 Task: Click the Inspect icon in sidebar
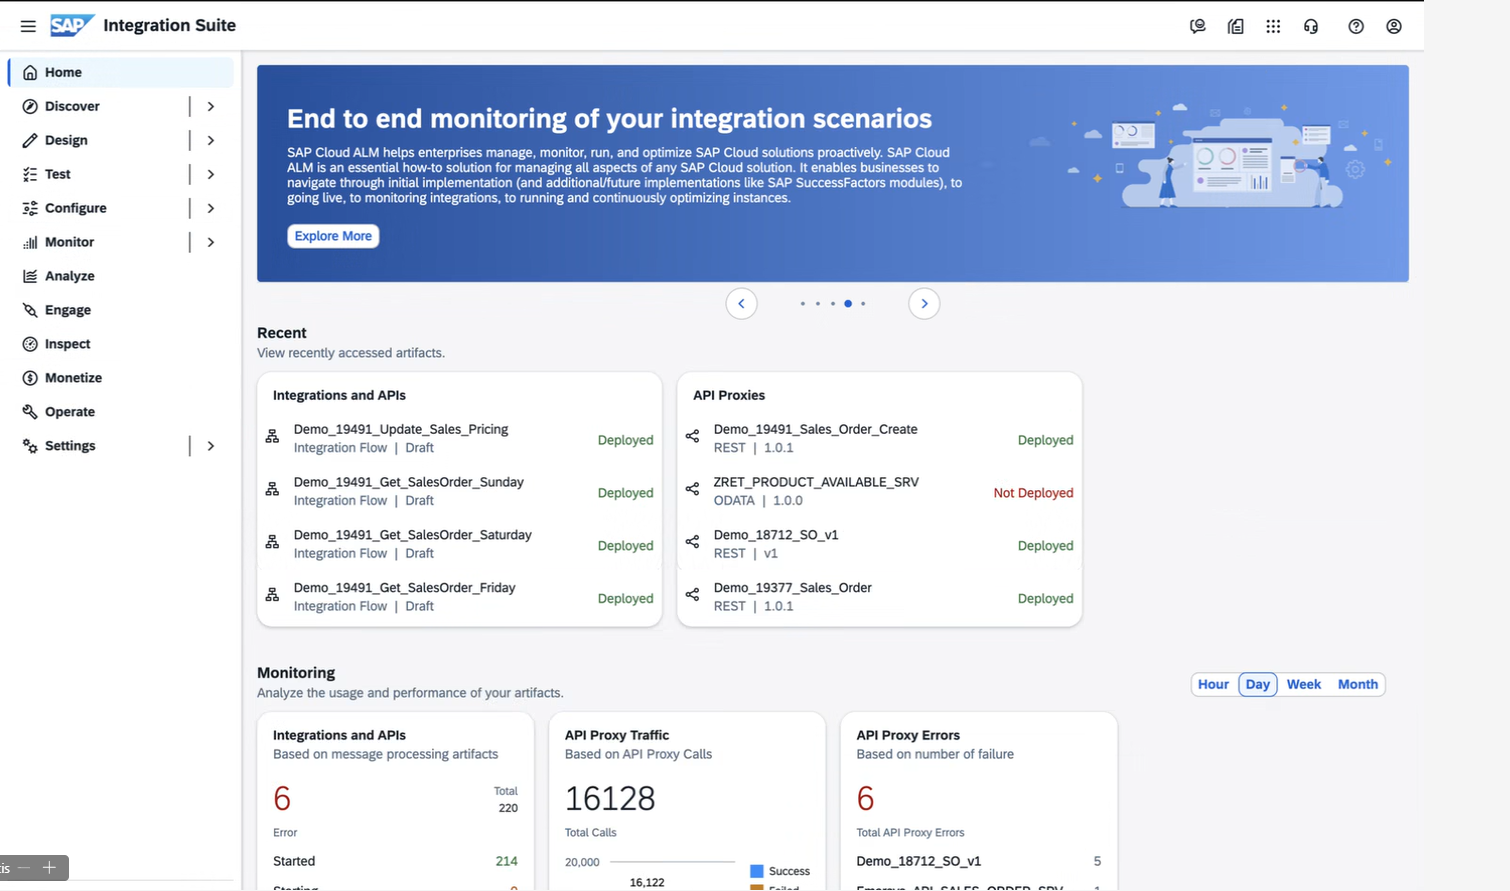(x=30, y=344)
